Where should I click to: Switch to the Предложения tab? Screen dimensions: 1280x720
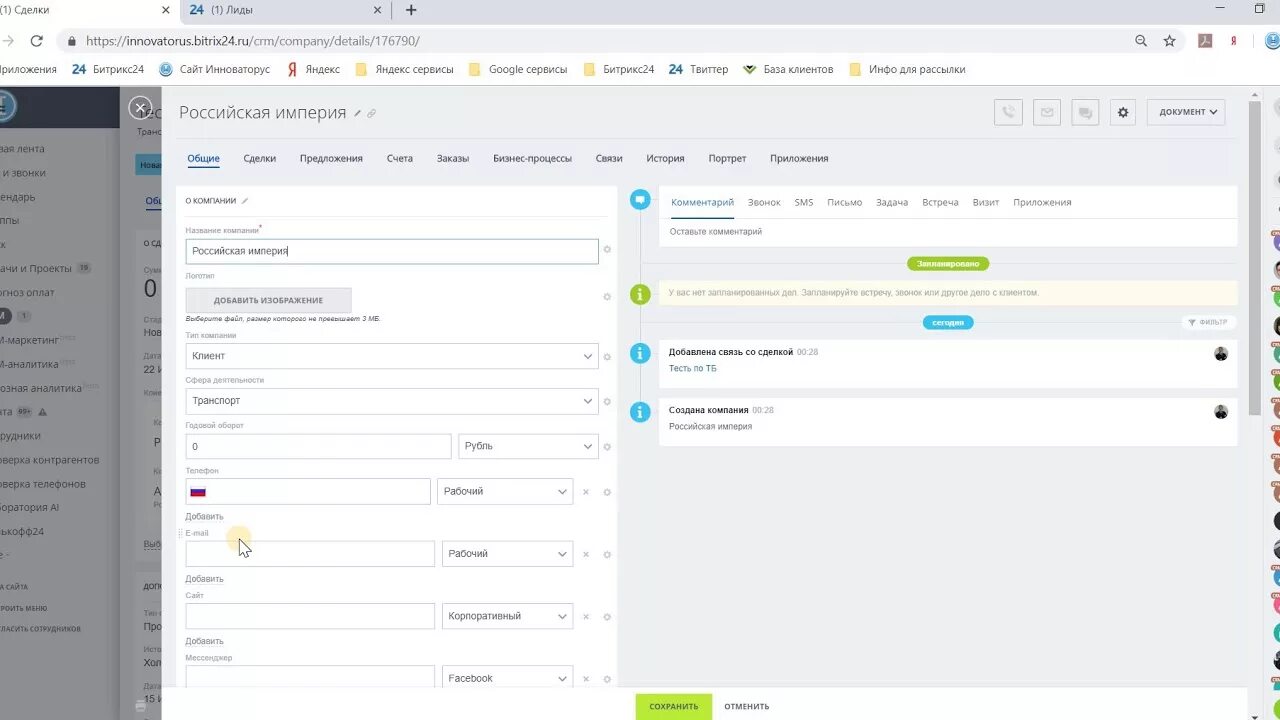(x=331, y=158)
